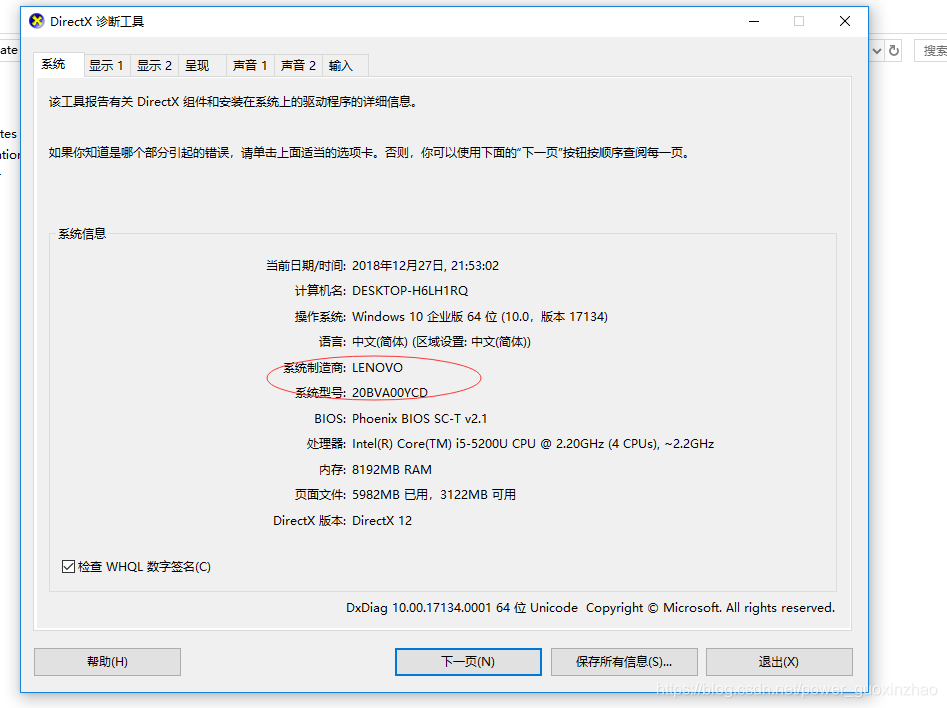Toggle the 检查 WHQL 数字签名 checkbox
The height and width of the screenshot is (708, 947).
68,567
